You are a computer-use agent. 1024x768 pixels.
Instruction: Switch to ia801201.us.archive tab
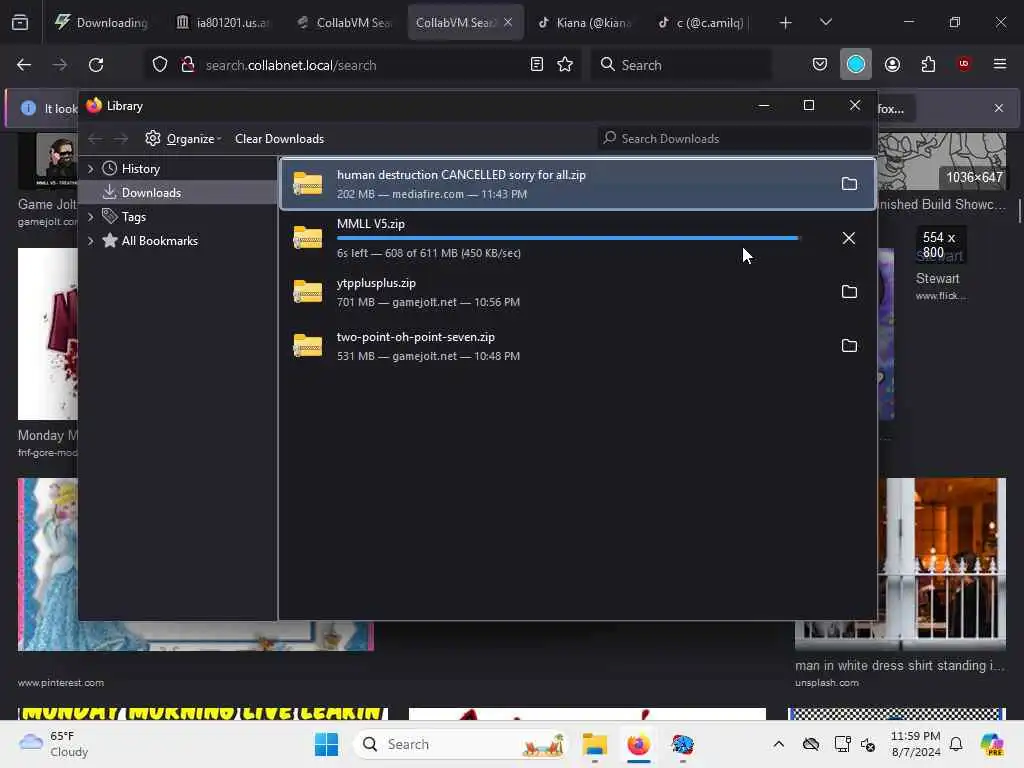coord(223,23)
